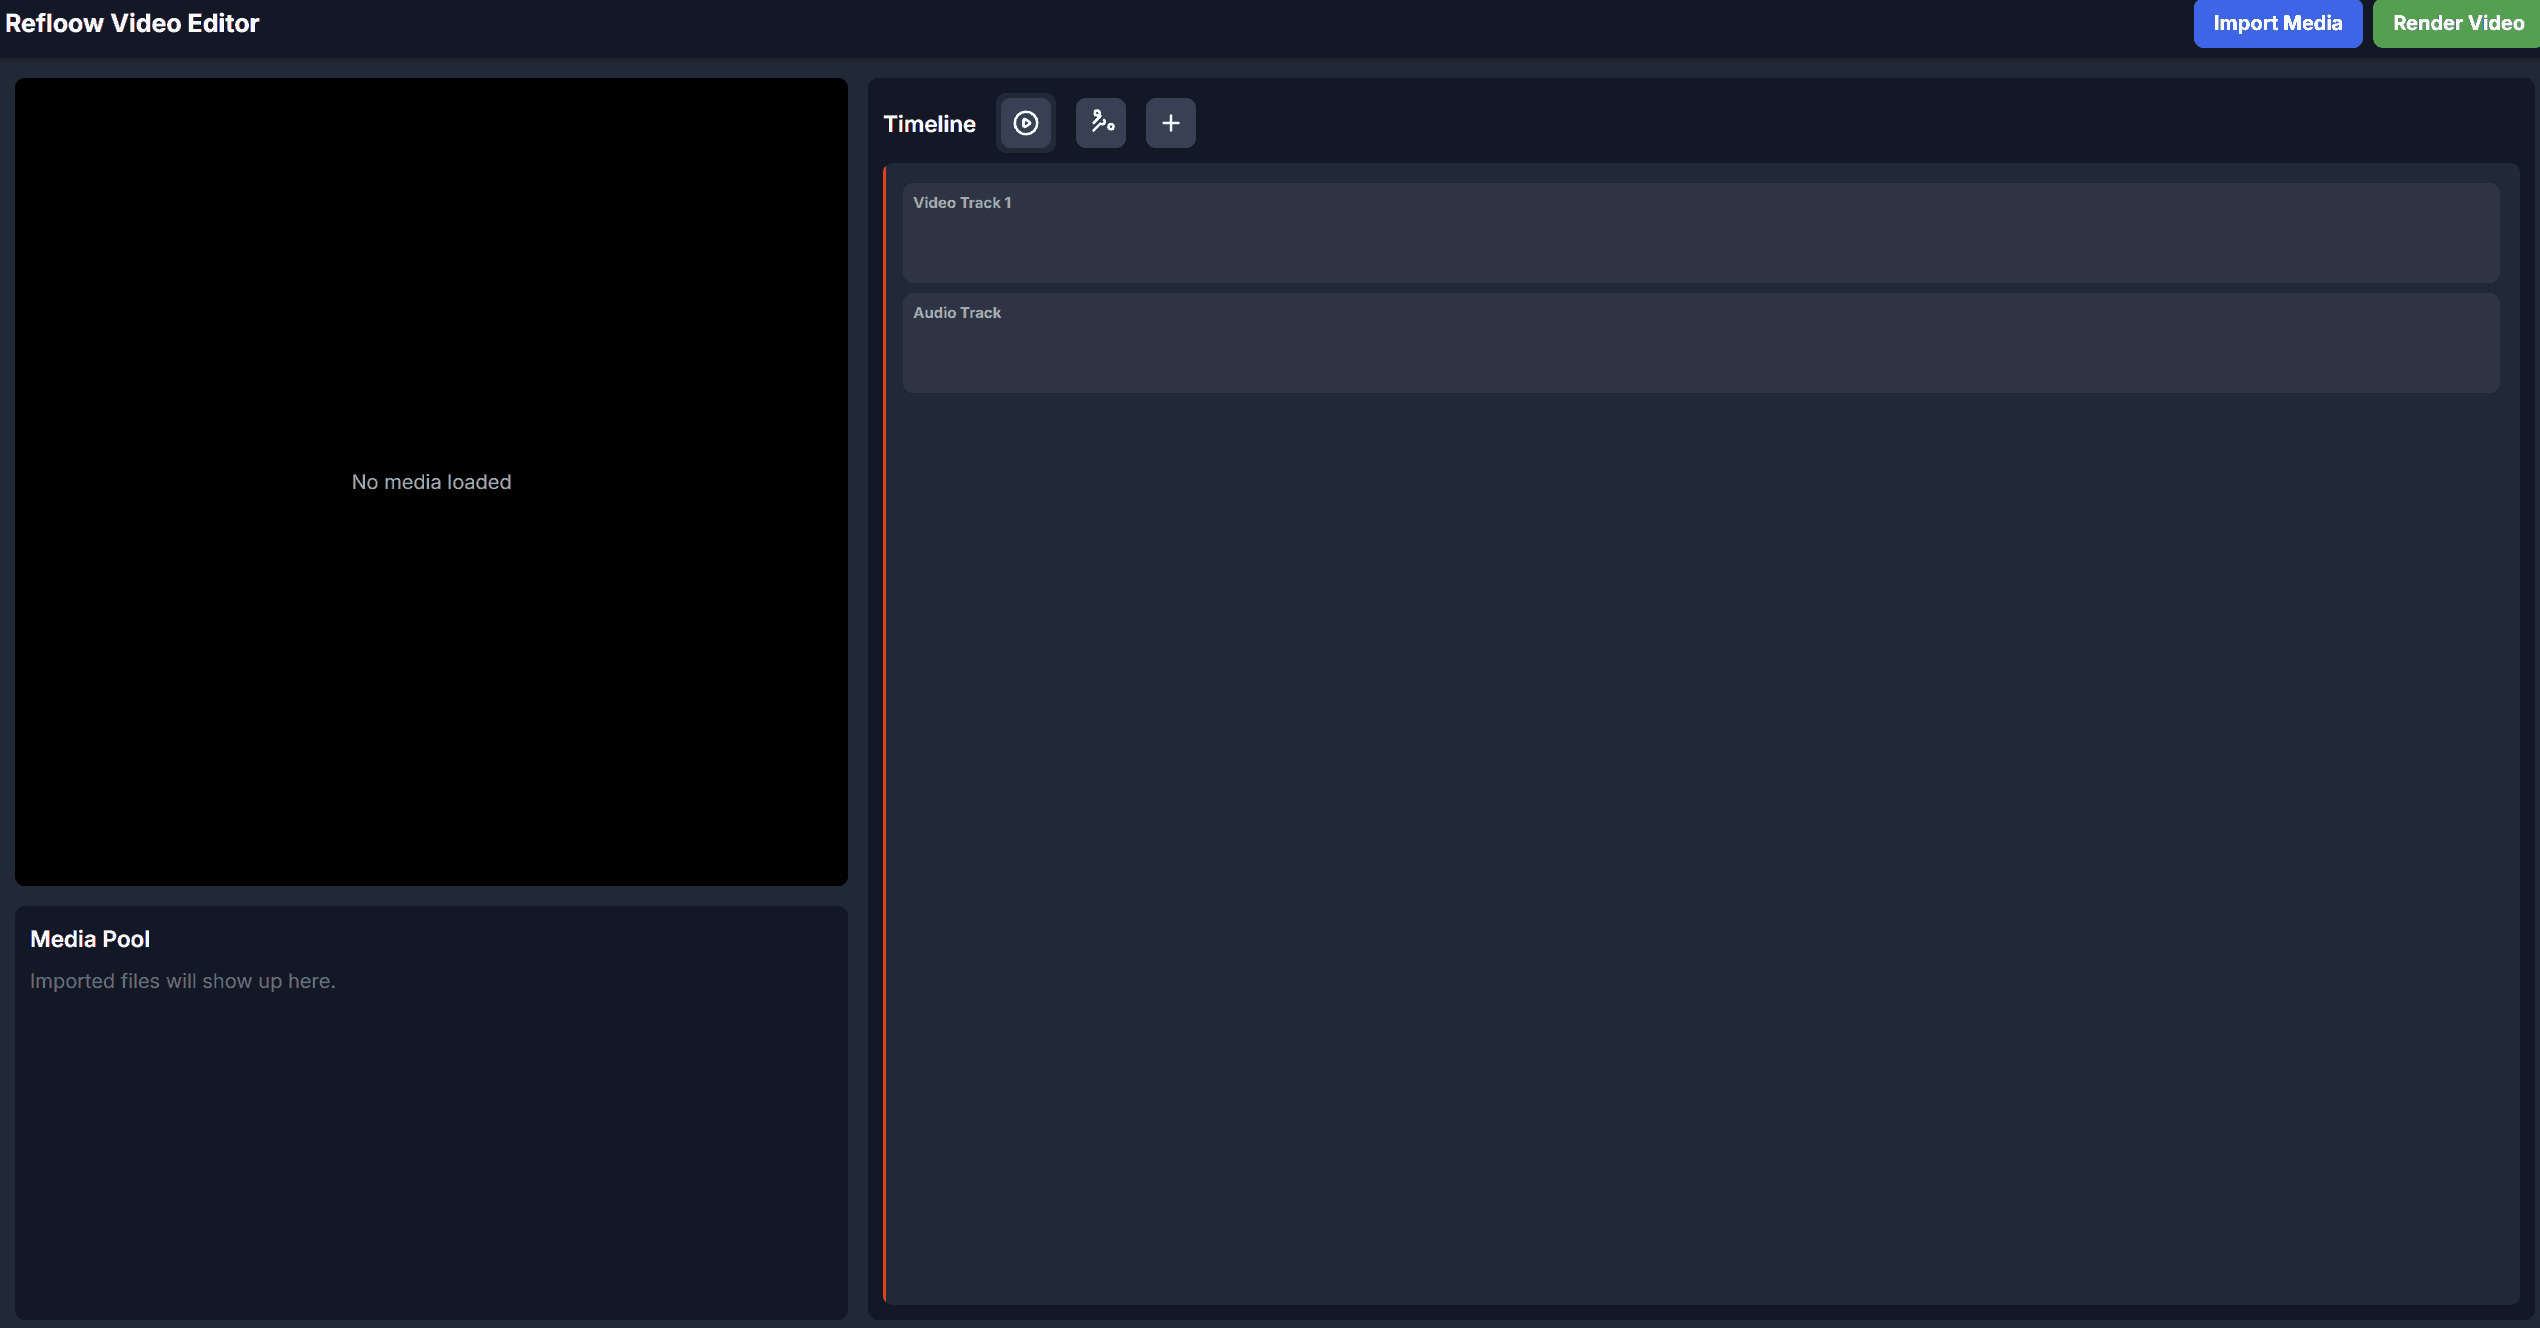Click the Media Pool panel heading

(x=90, y=938)
